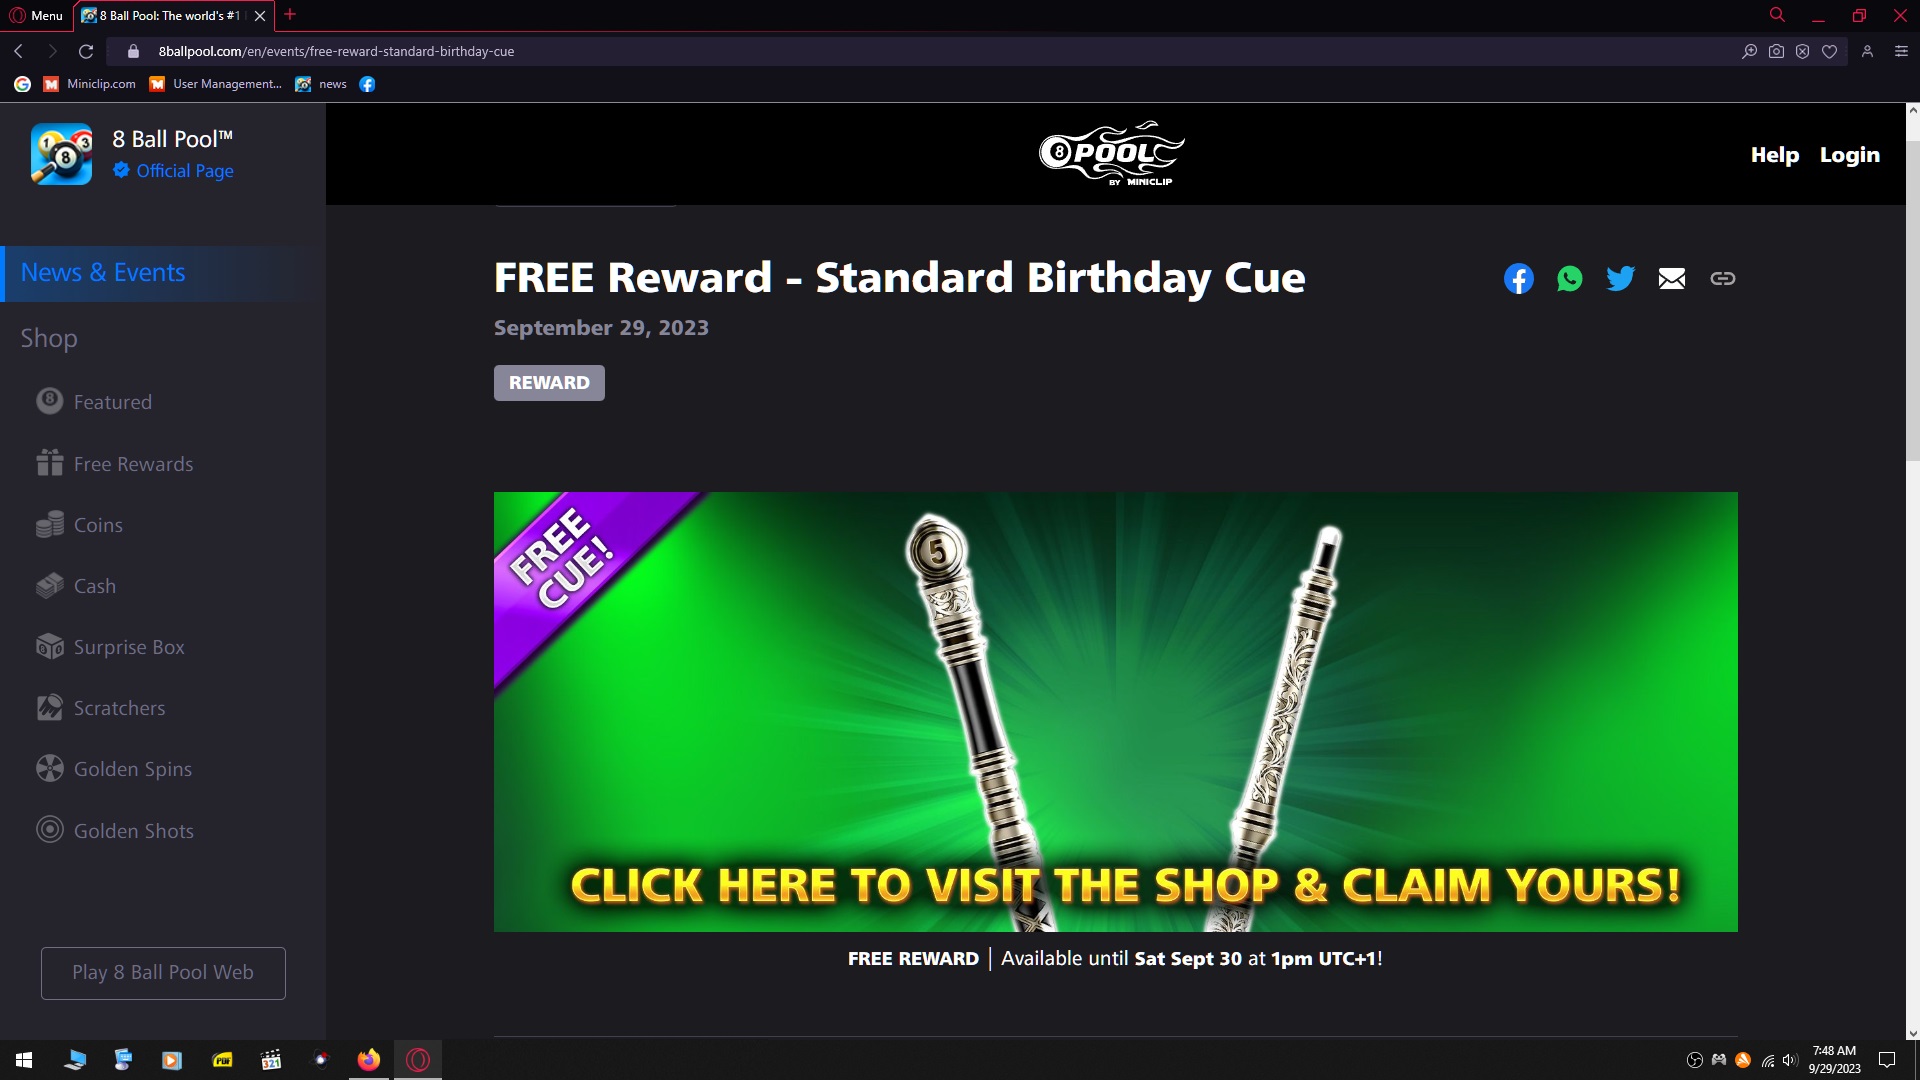Add the page to bookmarks with the heart icon
The image size is (1920, 1080).
(1829, 51)
